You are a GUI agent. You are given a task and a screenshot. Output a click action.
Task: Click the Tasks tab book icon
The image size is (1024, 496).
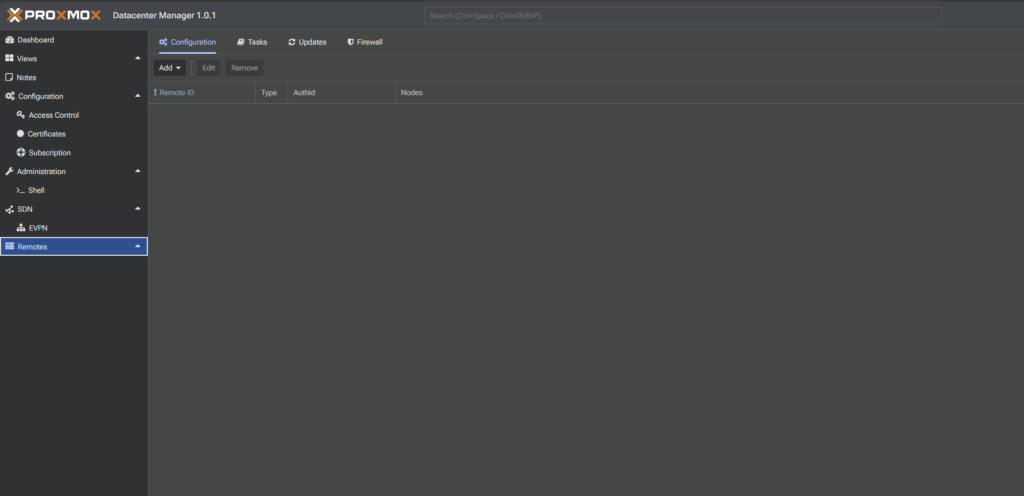click(240, 42)
